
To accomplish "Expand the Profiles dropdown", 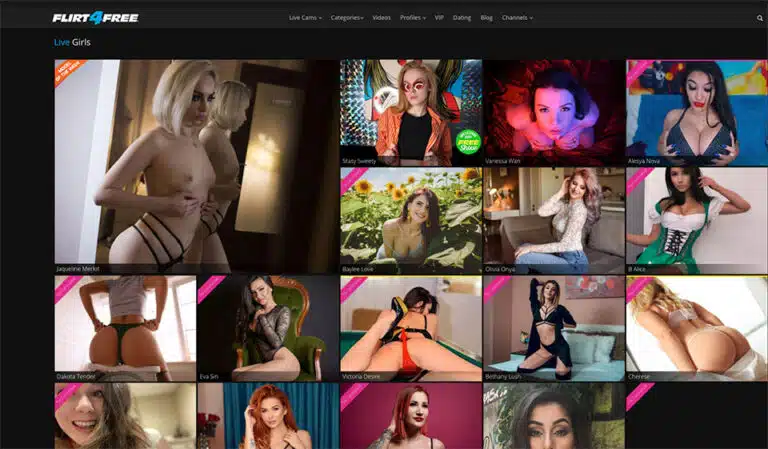I will click(x=412, y=18).
